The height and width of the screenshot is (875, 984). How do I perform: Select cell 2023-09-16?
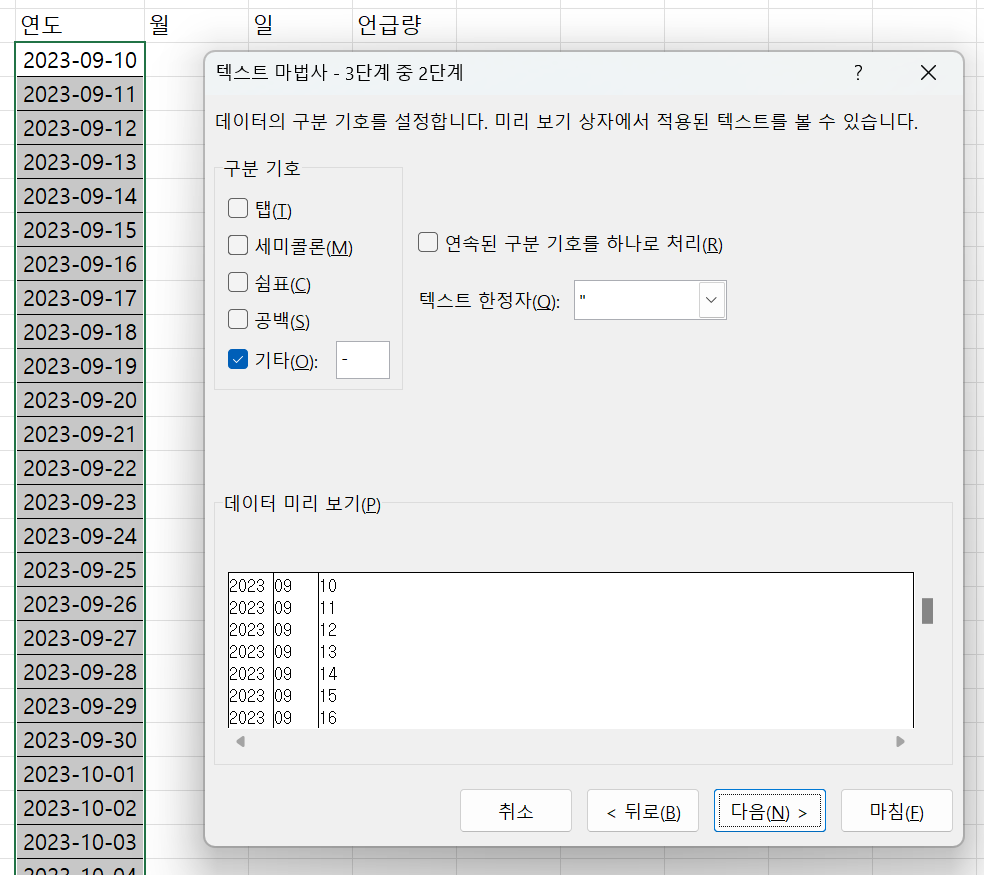[x=80, y=264]
